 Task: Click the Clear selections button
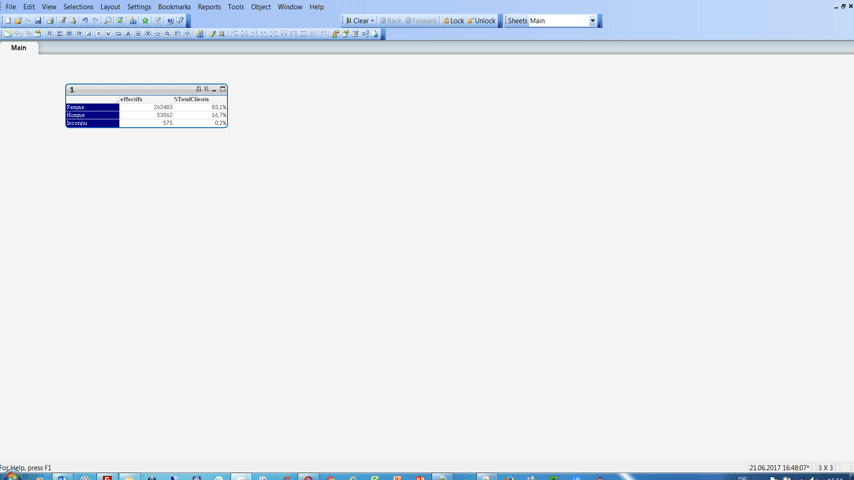pyautogui.click(x=357, y=21)
